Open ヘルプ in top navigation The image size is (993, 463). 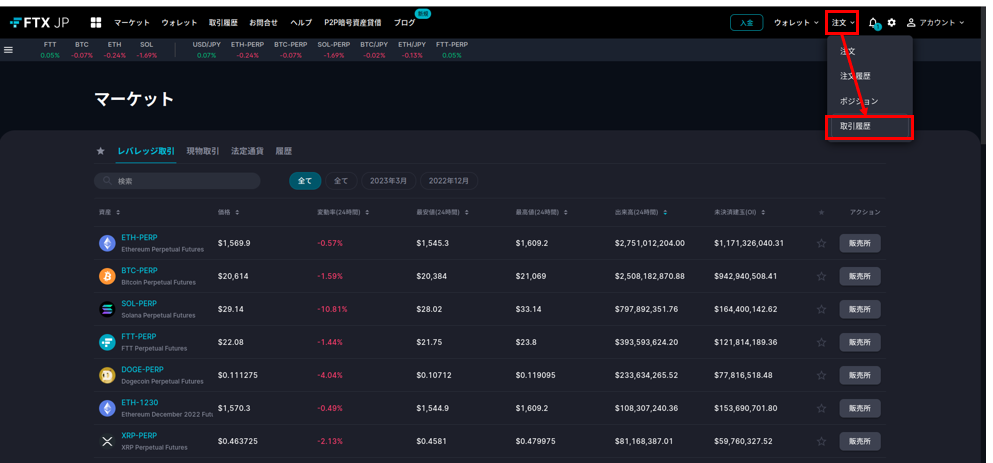(x=301, y=23)
